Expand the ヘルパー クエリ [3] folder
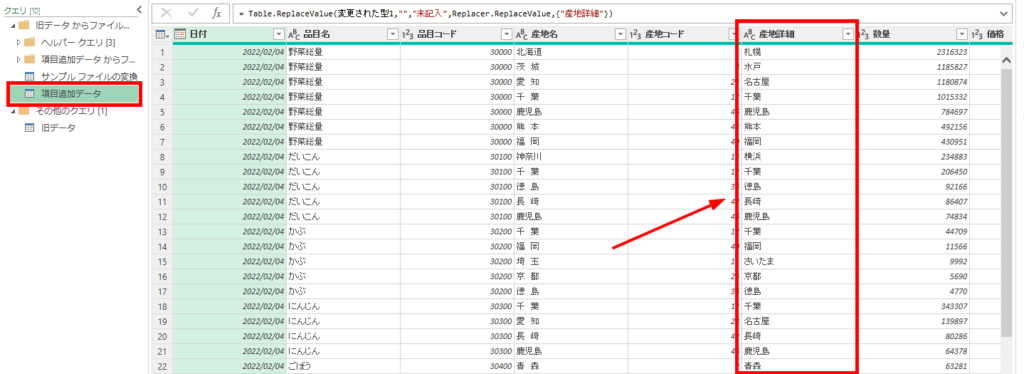This screenshot has height=374, width=1024. (x=19, y=42)
